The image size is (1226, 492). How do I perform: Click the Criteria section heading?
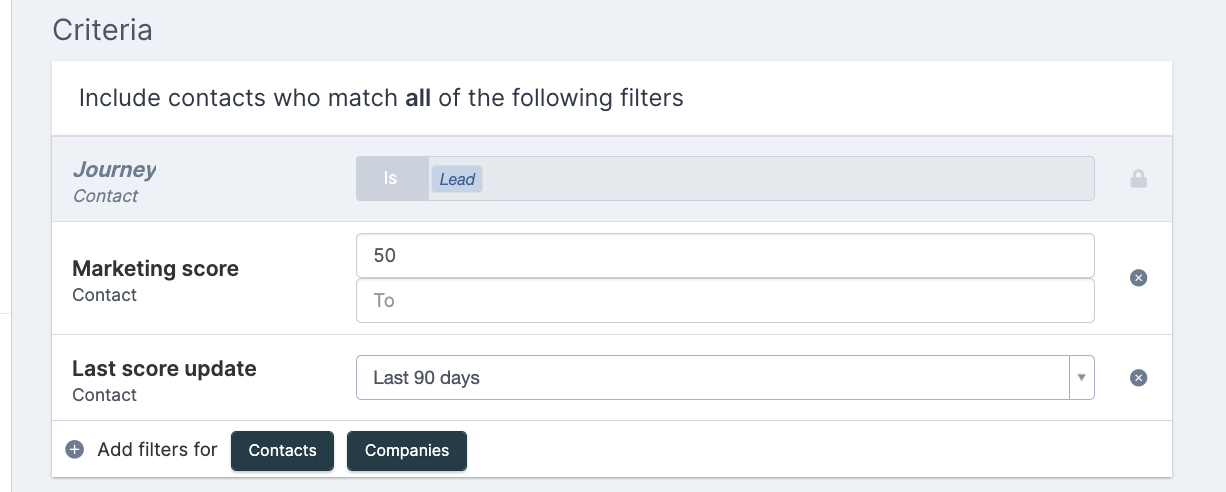click(102, 29)
